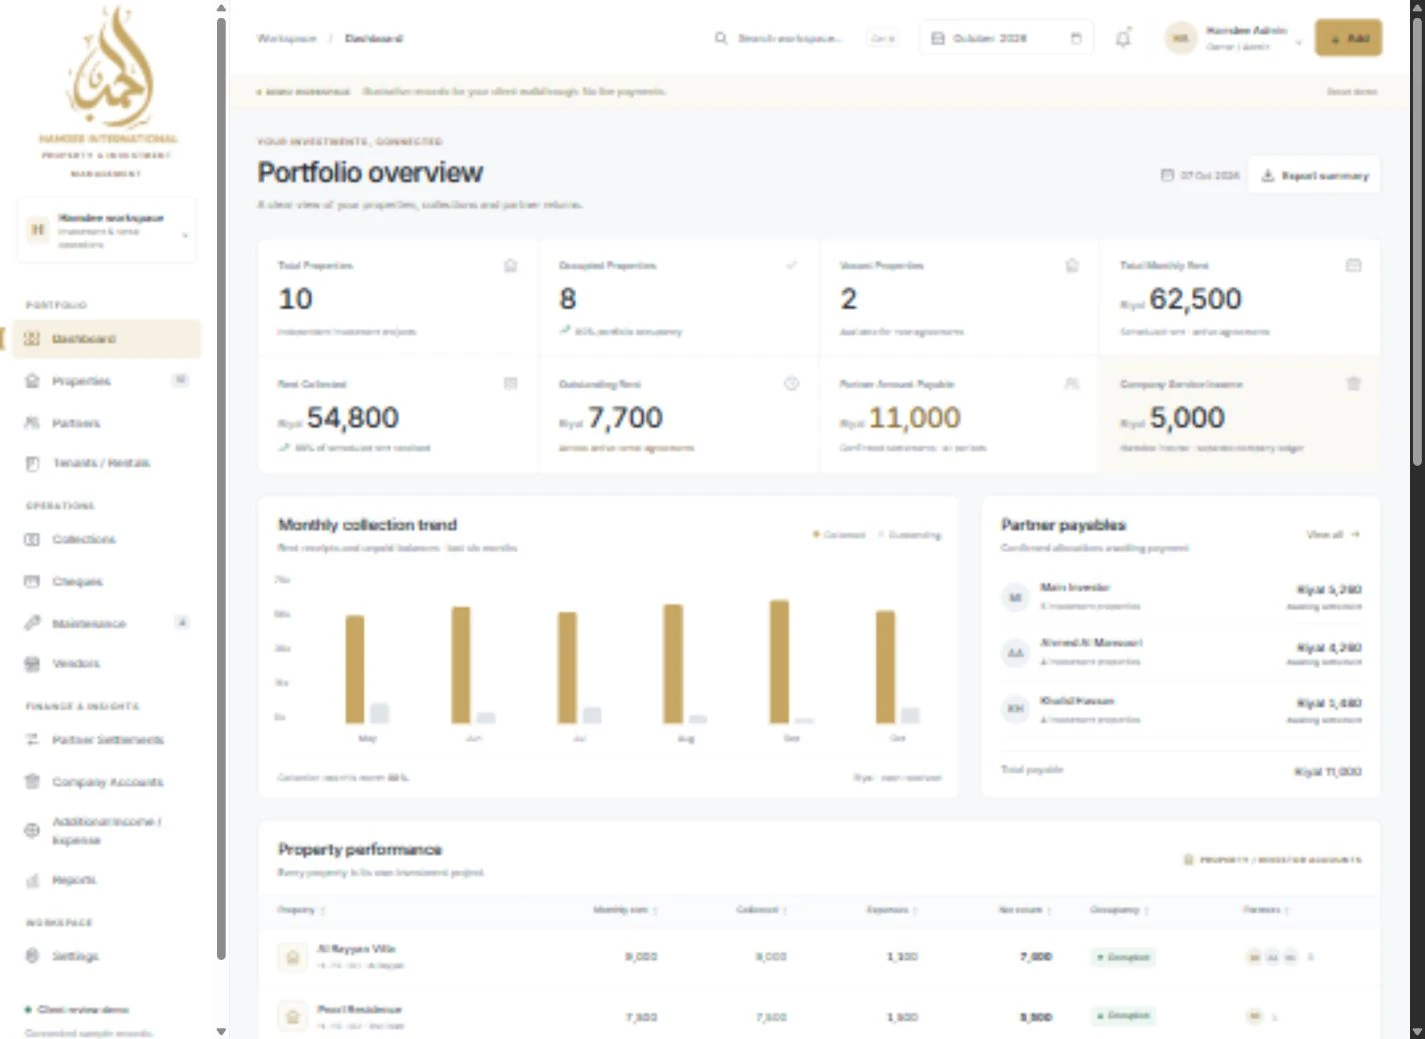Click the Partner Settlements arrows icon
Viewport: 1425px width, 1039px height.
pos(32,740)
